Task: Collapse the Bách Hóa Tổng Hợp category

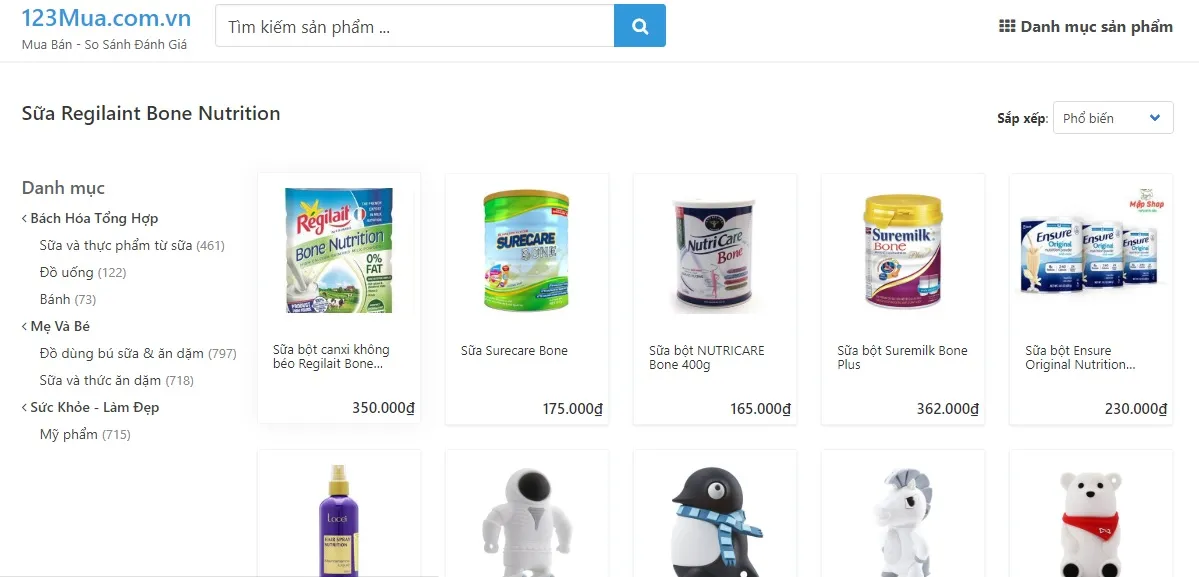Action: (x=89, y=219)
